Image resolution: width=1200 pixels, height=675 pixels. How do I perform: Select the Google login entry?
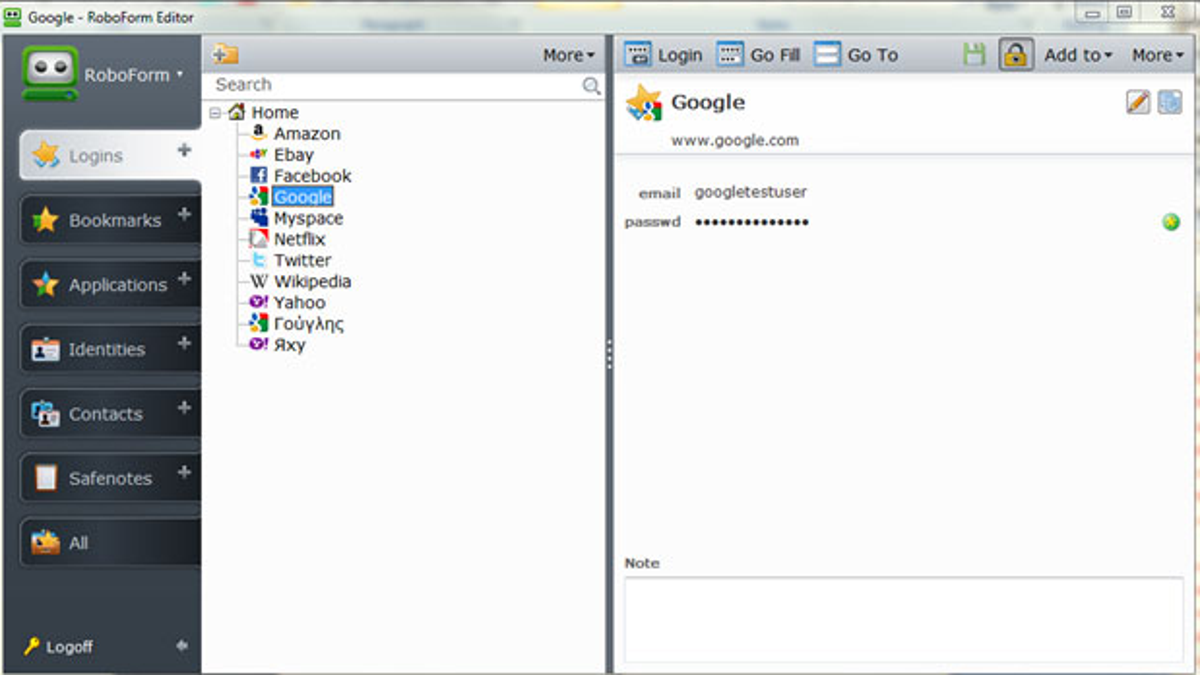click(303, 197)
